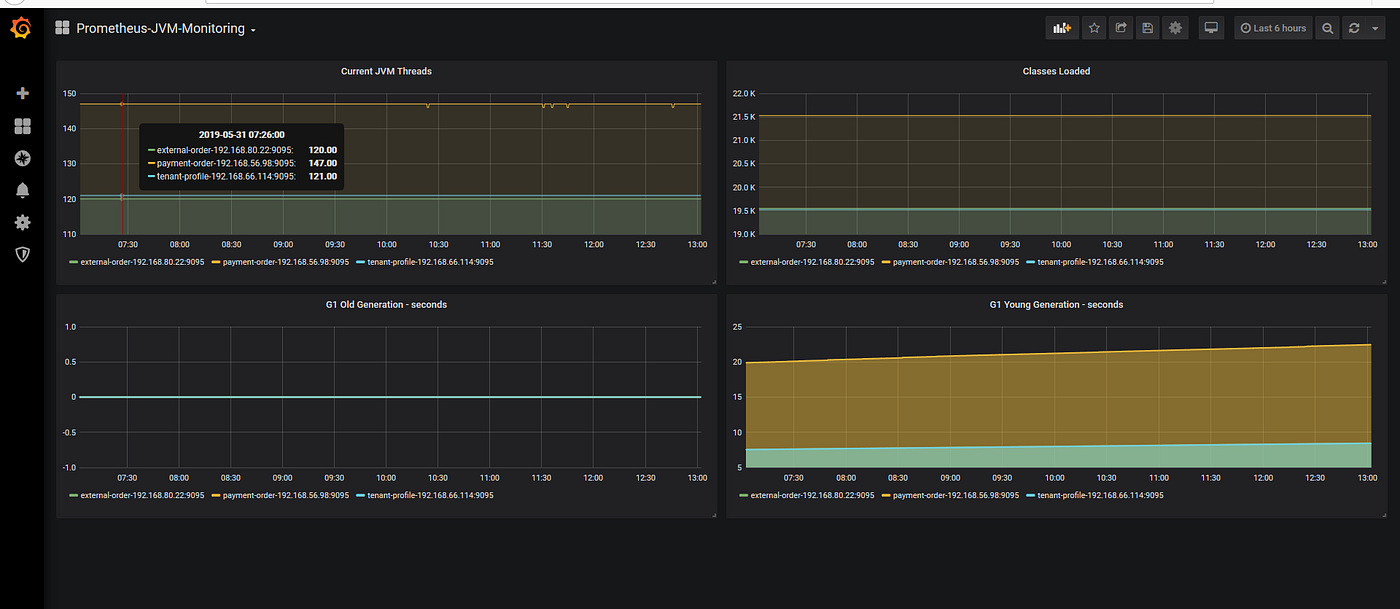Open the Add panel icon in the toolbar
Viewport: 1400px width, 609px height.
(x=1062, y=27)
